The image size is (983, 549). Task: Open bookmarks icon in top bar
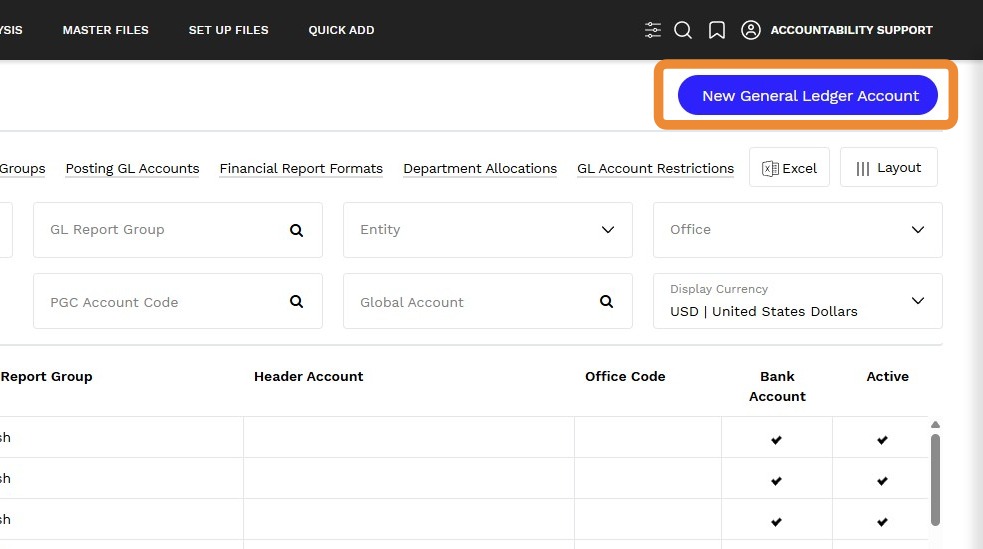click(717, 30)
